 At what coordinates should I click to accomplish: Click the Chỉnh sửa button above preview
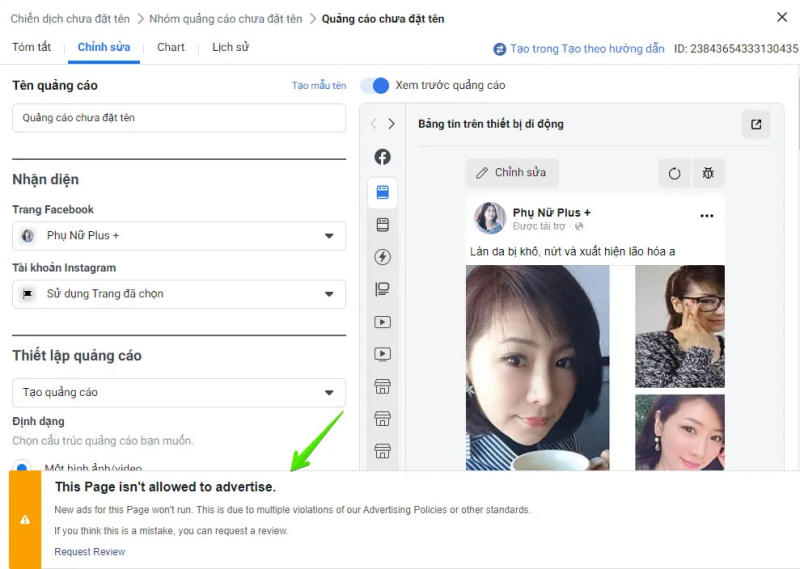click(511, 173)
